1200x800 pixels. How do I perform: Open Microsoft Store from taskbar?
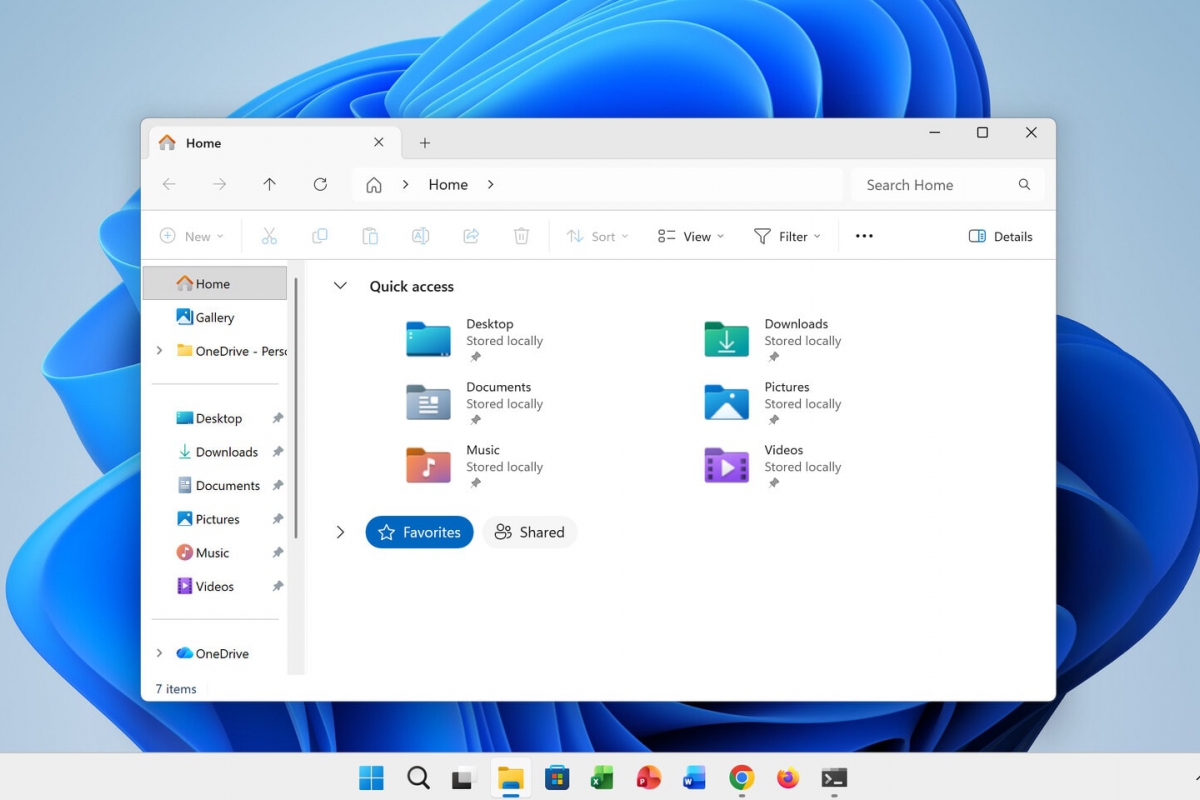[557, 778]
